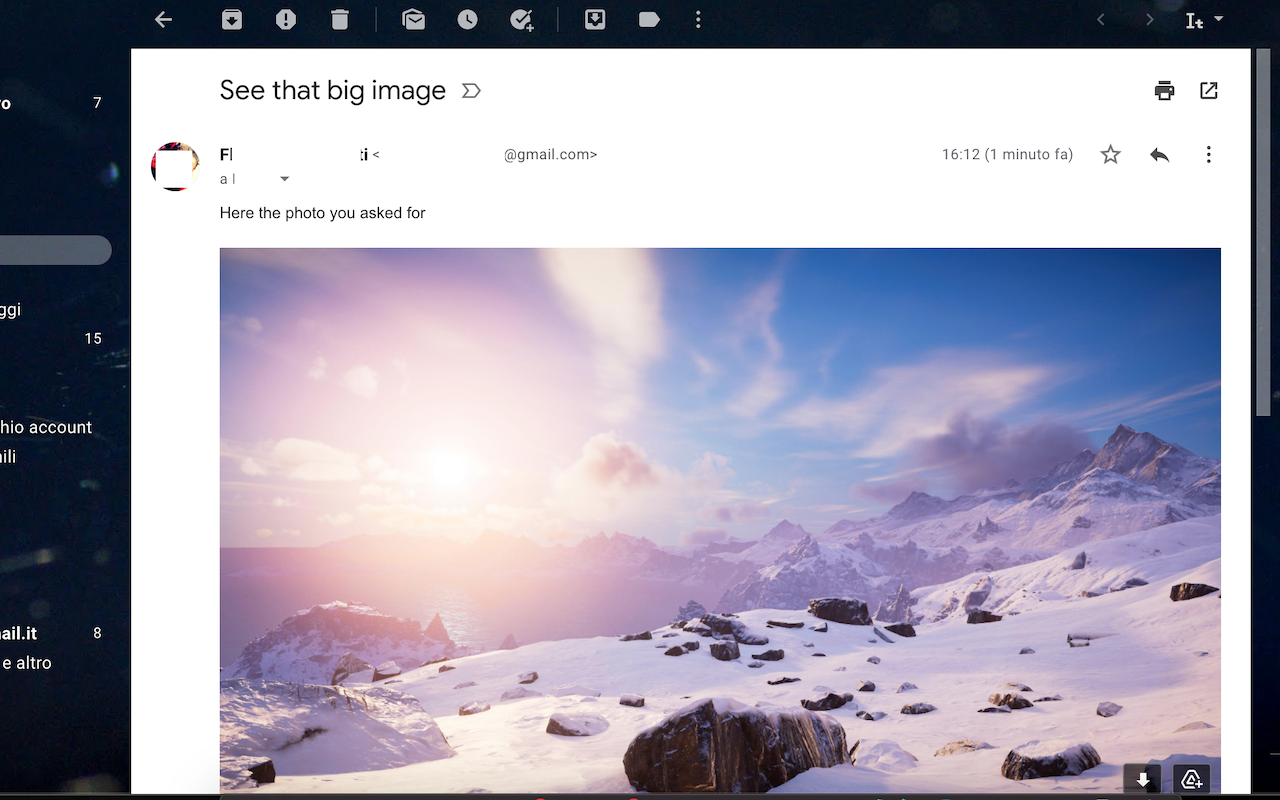Screen dimensions: 1280x800
Task: Delete the email with trash icon
Action: tap(340, 20)
